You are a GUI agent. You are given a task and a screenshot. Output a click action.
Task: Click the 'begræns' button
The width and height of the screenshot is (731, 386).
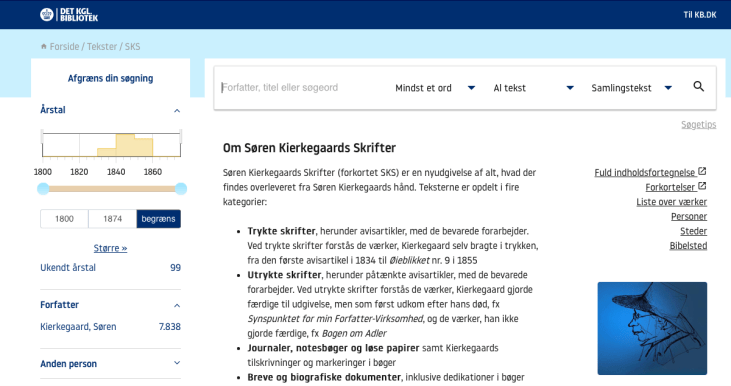click(159, 219)
